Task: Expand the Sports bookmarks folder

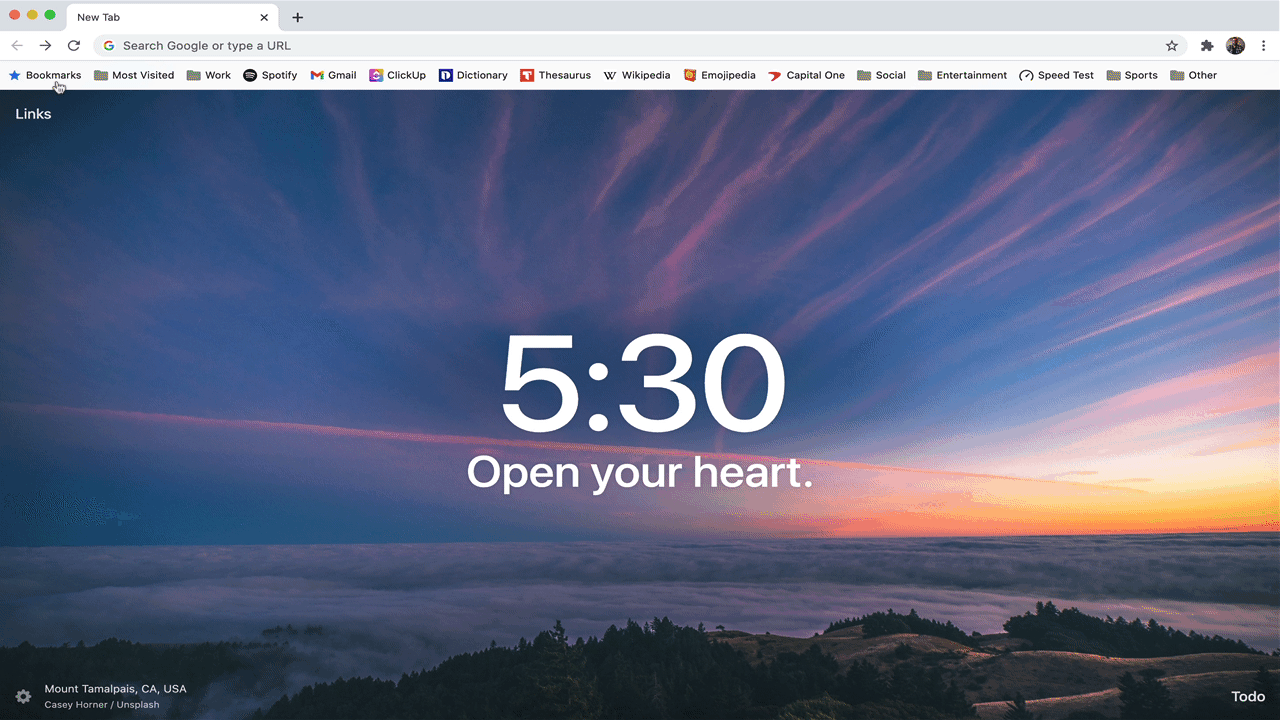Action: (1132, 75)
